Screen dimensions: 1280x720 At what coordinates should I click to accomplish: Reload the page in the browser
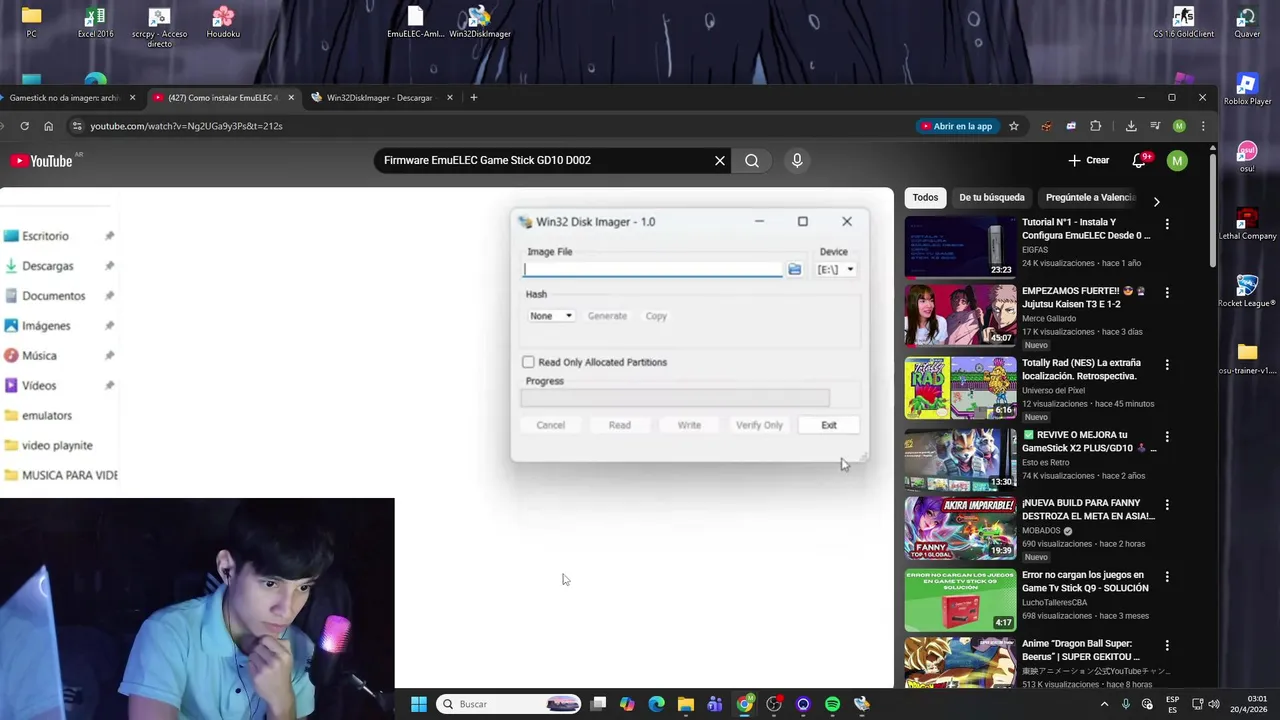25,126
